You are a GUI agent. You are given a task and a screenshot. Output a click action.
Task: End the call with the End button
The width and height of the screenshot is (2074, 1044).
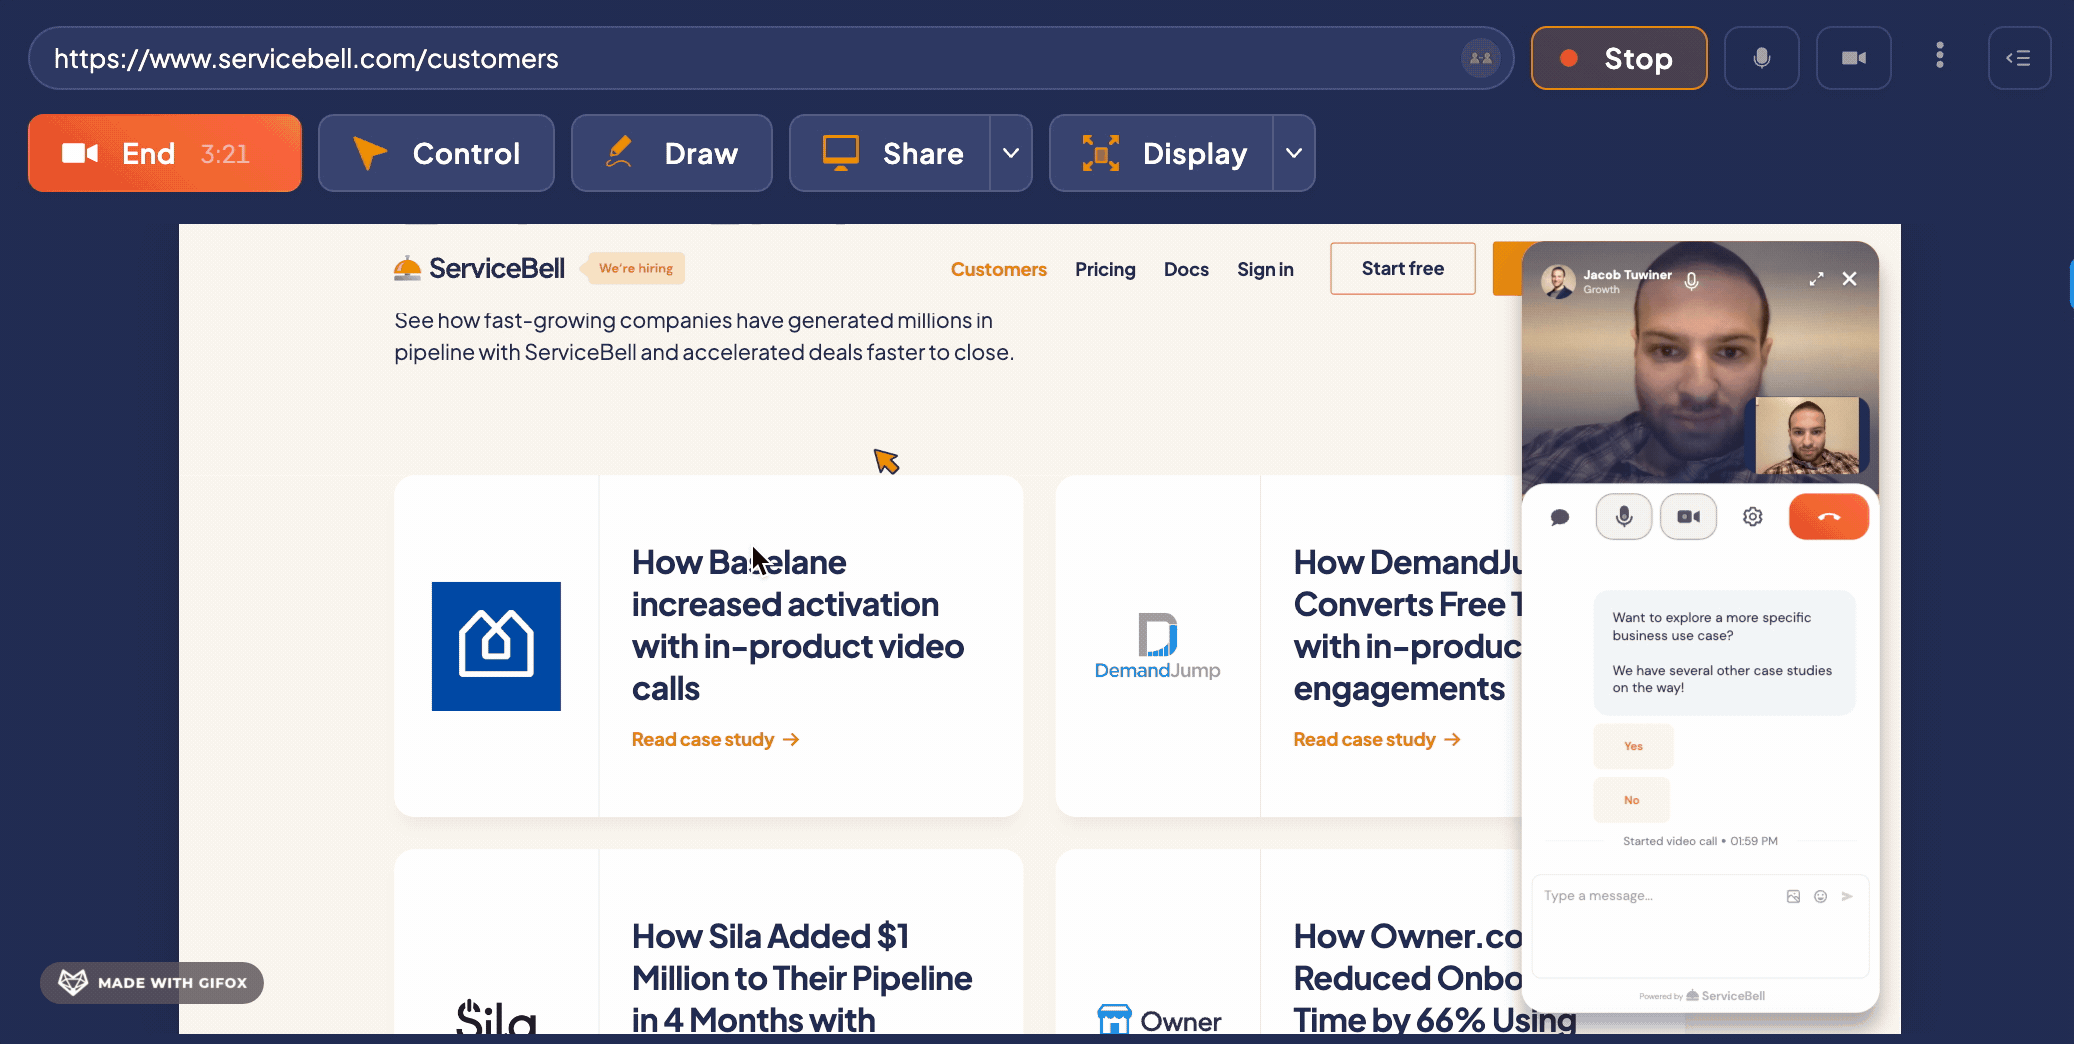click(x=164, y=153)
